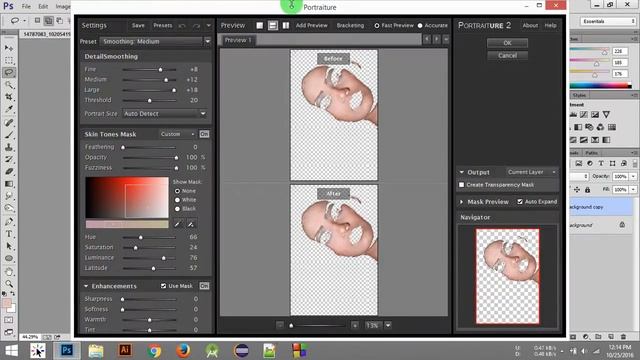This screenshot has width=640, height=360.
Task: Zoom out preview with minus button
Action: tap(280, 325)
